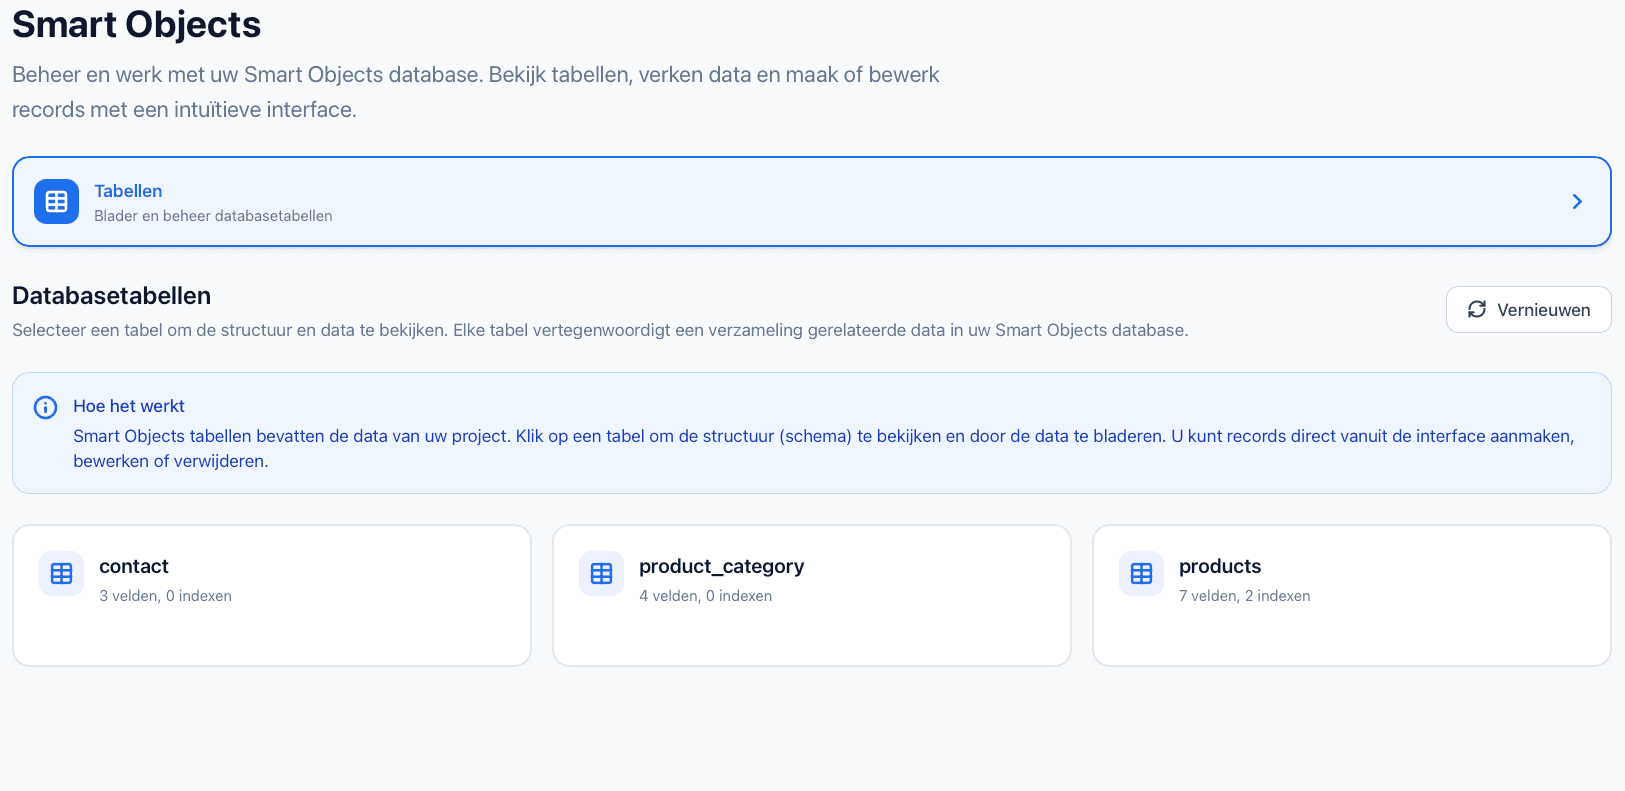Select the products table showing 7 velden
1625x791 pixels.
1351,595
